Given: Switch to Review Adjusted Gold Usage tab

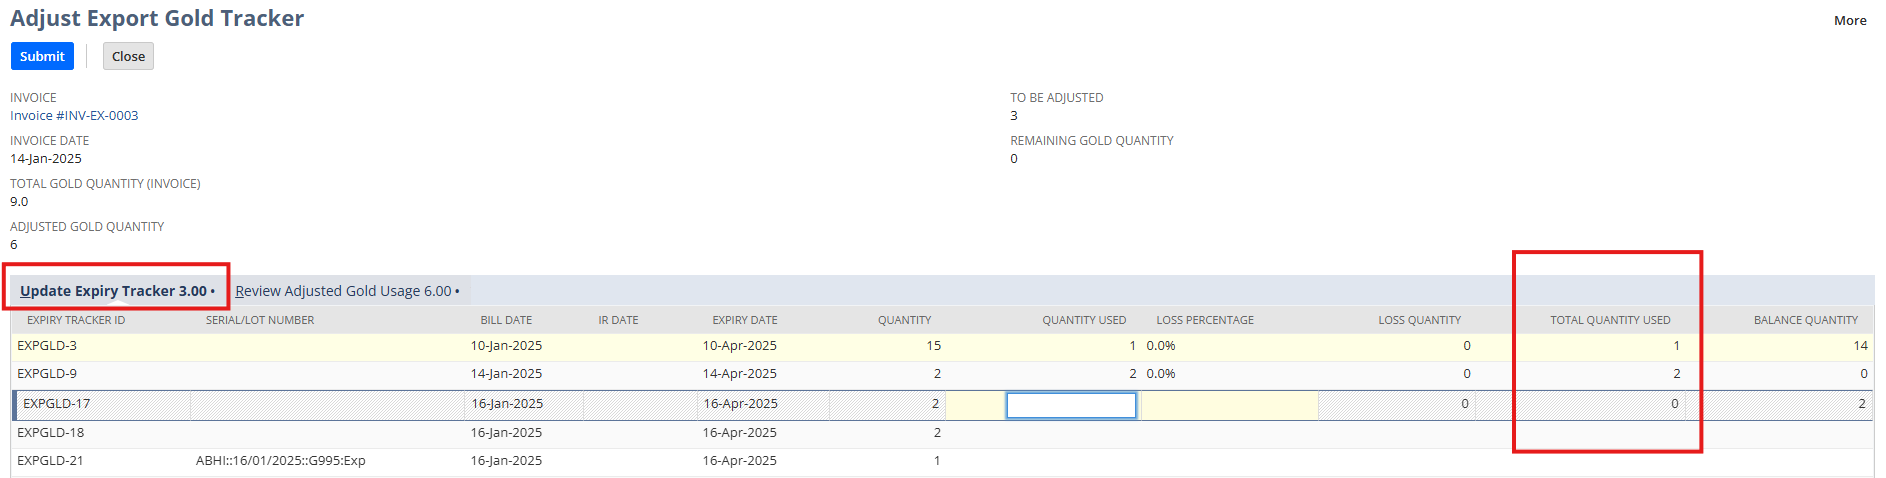Looking at the screenshot, I should (347, 291).
